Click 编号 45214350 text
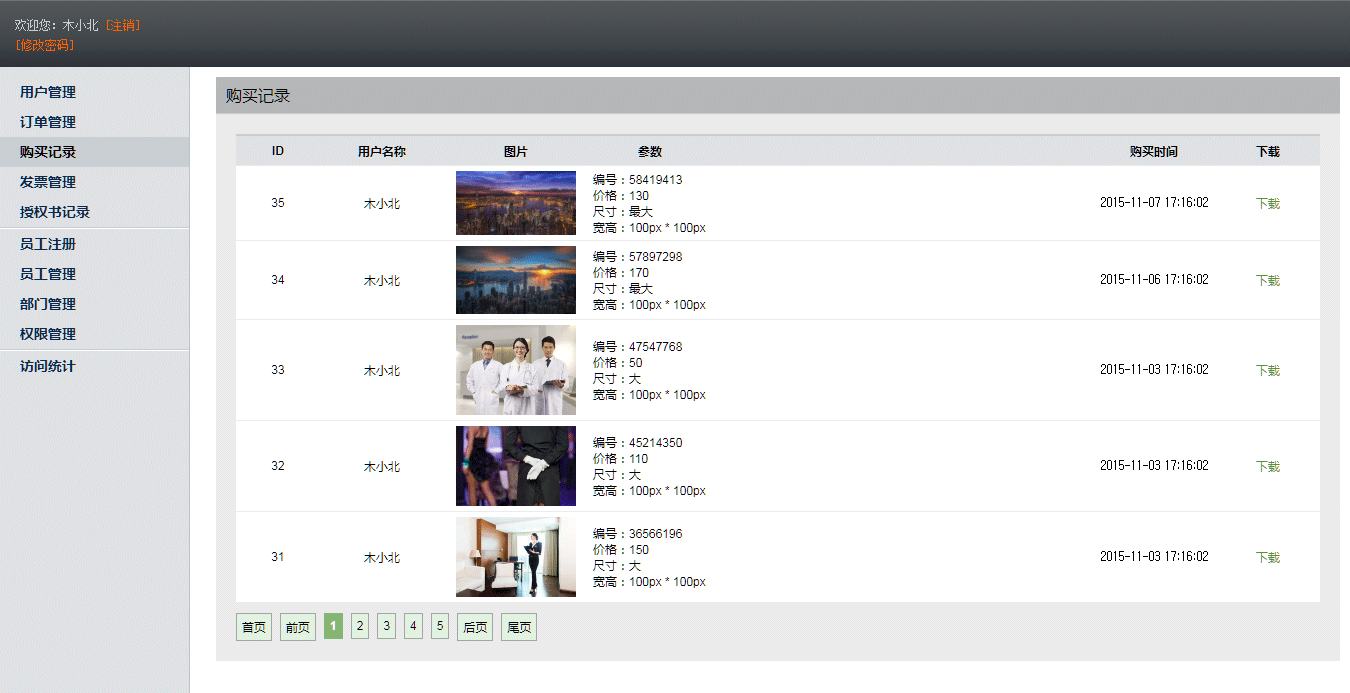The width and height of the screenshot is (1350, 693). [638, 443]
